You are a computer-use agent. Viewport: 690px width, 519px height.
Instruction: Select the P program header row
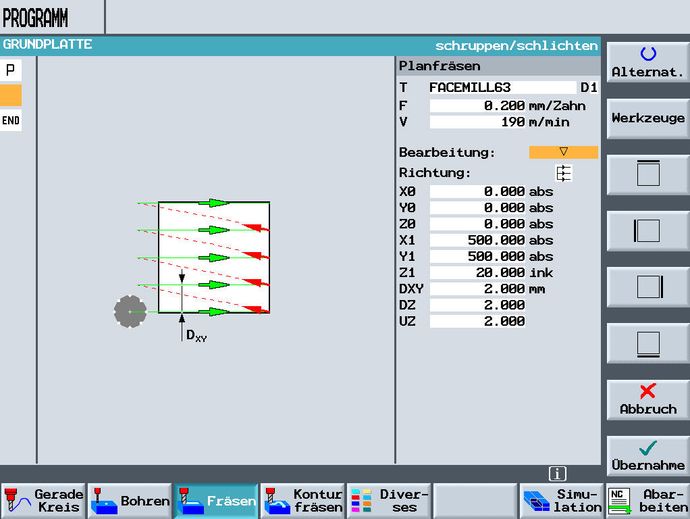[x=11, y=70]
